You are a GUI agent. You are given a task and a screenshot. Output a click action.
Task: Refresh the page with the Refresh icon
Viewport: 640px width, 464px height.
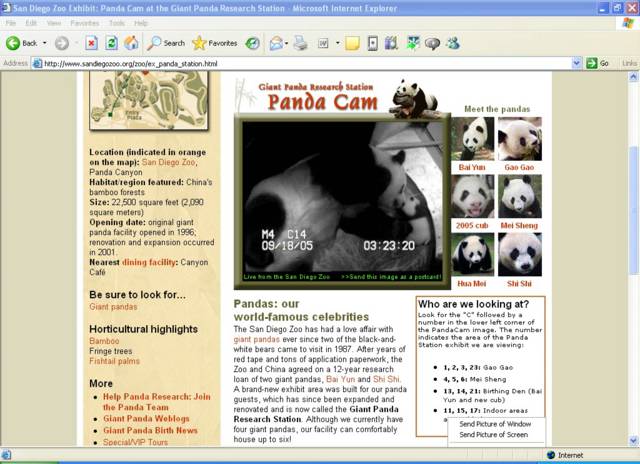[x=111, y=43]
